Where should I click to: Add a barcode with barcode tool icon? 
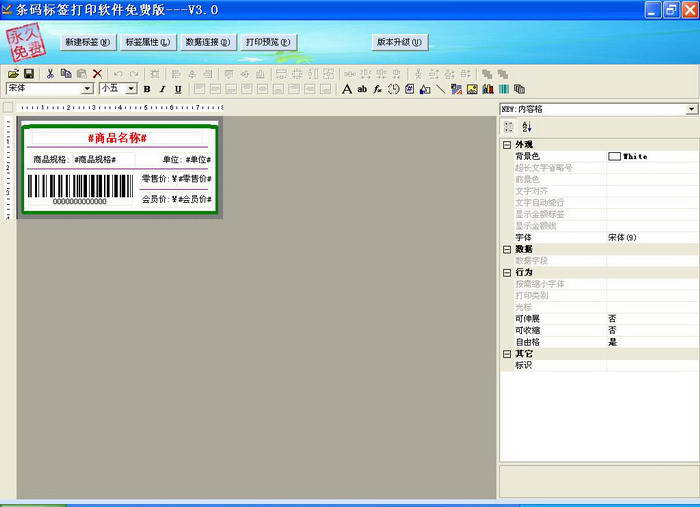504,89
